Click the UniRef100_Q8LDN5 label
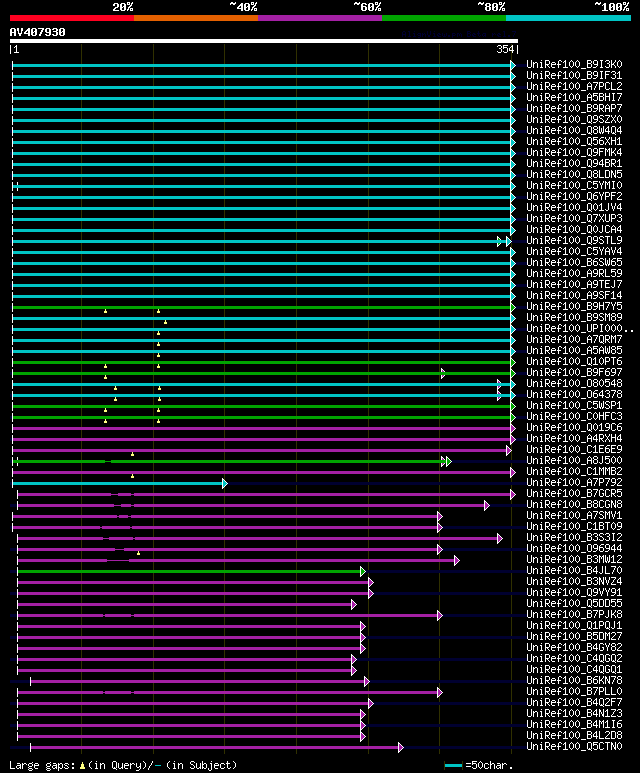The width and height of the screenshot is (640, 773). (574, 175)
